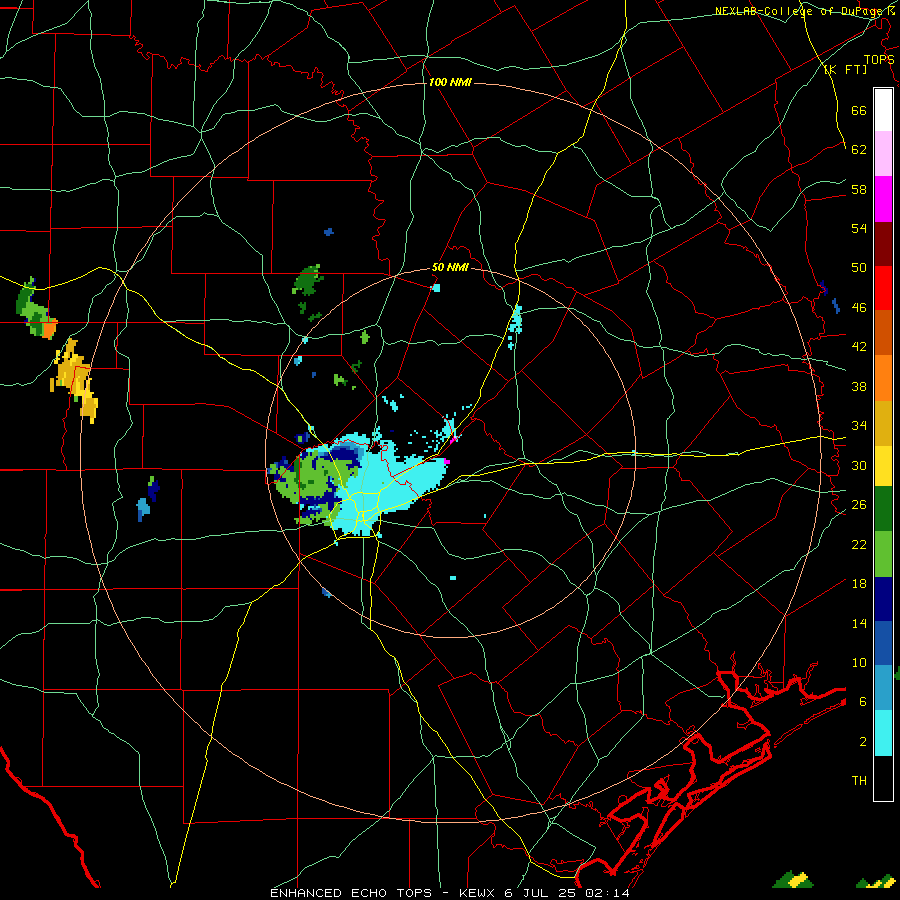This screenshot has height=900, width=900.
Task: Click the white 66 kft legend swatch
Action: 883,110
